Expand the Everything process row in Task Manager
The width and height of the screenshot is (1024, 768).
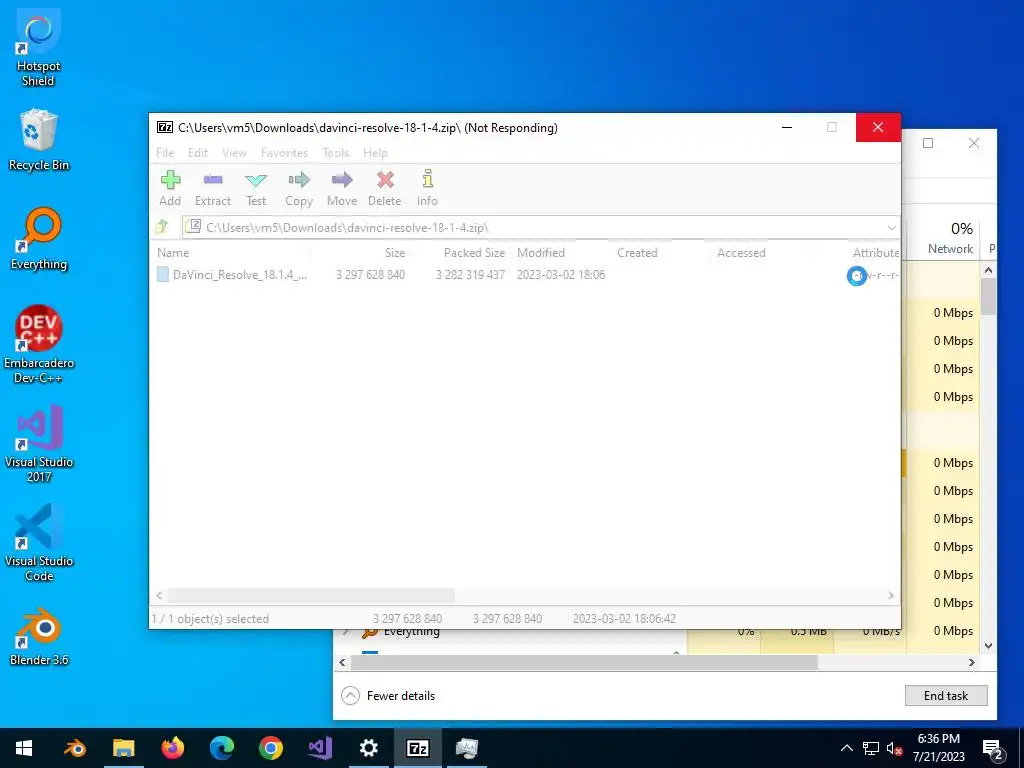348,632
